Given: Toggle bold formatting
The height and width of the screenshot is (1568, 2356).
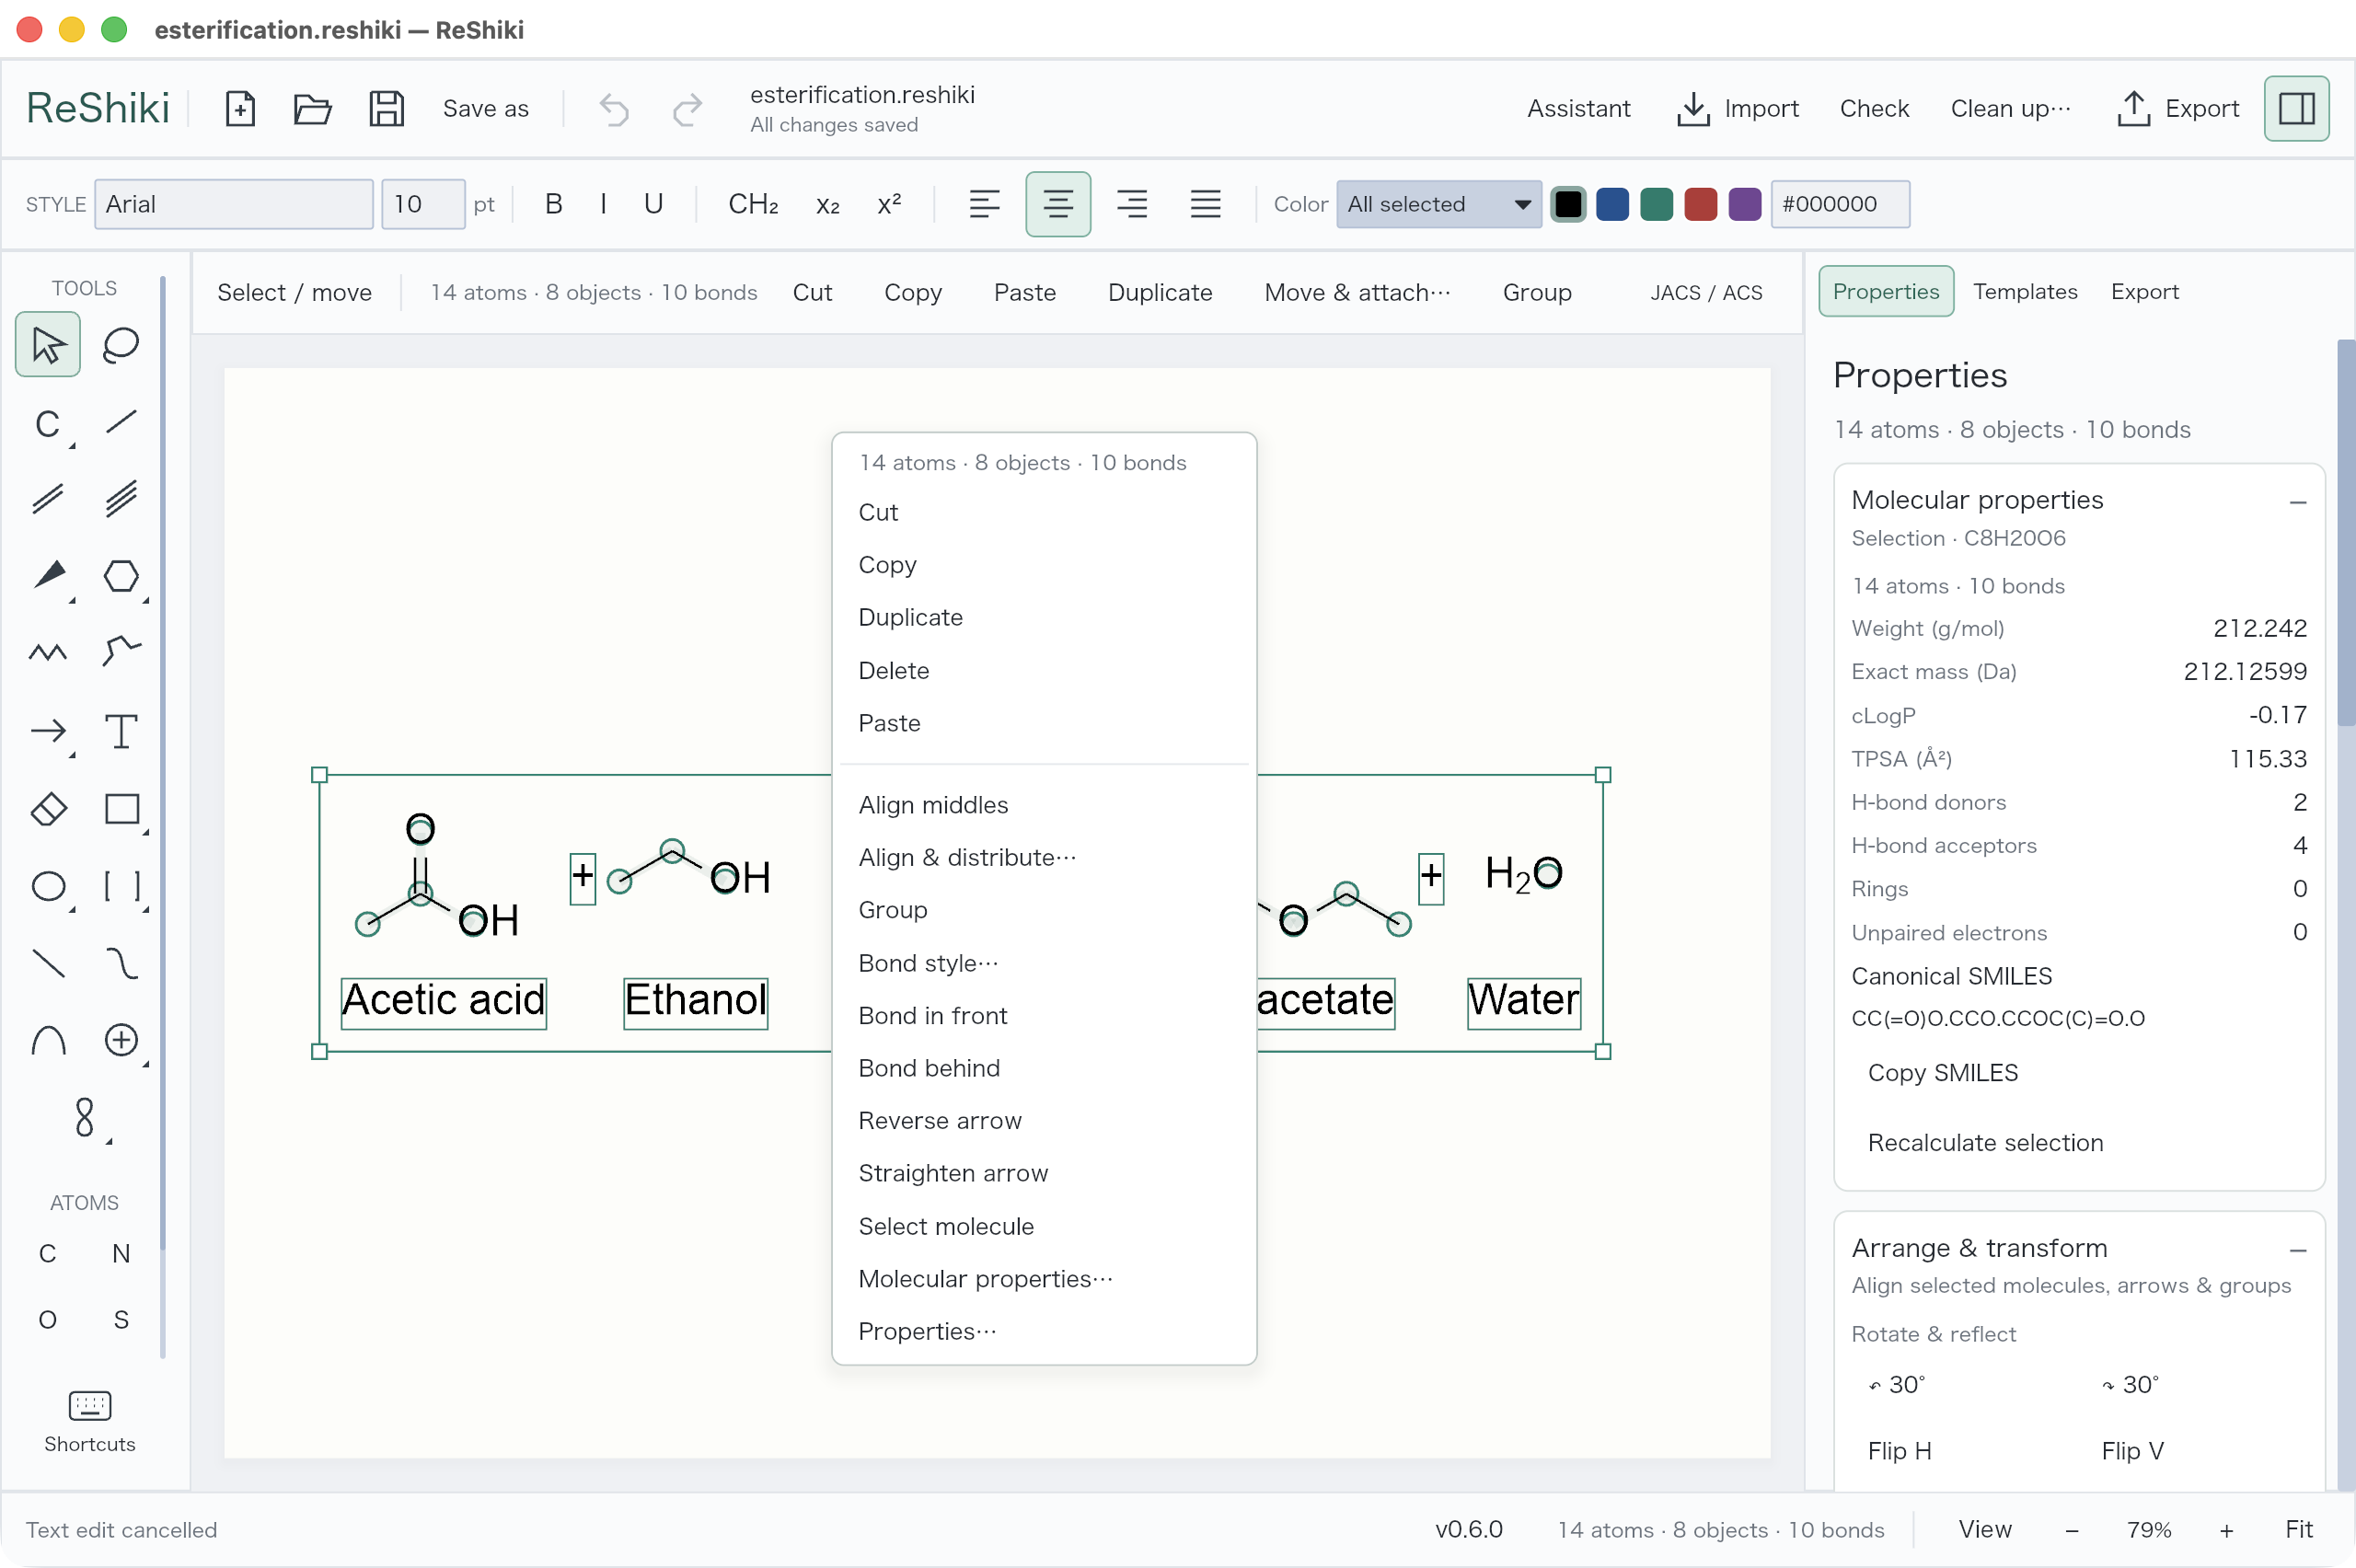Looking at the screenshot, I should 553,204.
